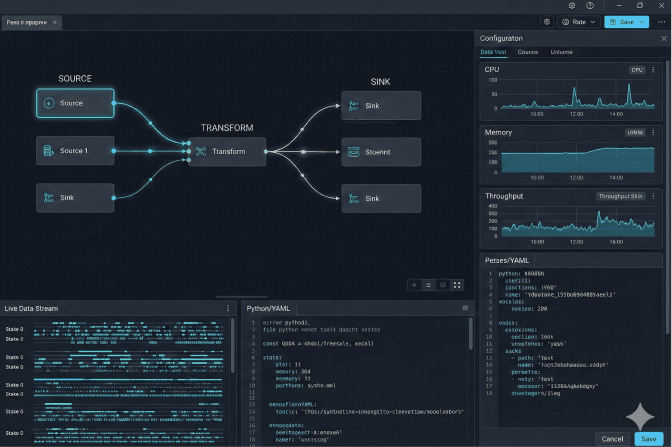
Task: Switch to the Counce tab
Action: tap(527, 51)
